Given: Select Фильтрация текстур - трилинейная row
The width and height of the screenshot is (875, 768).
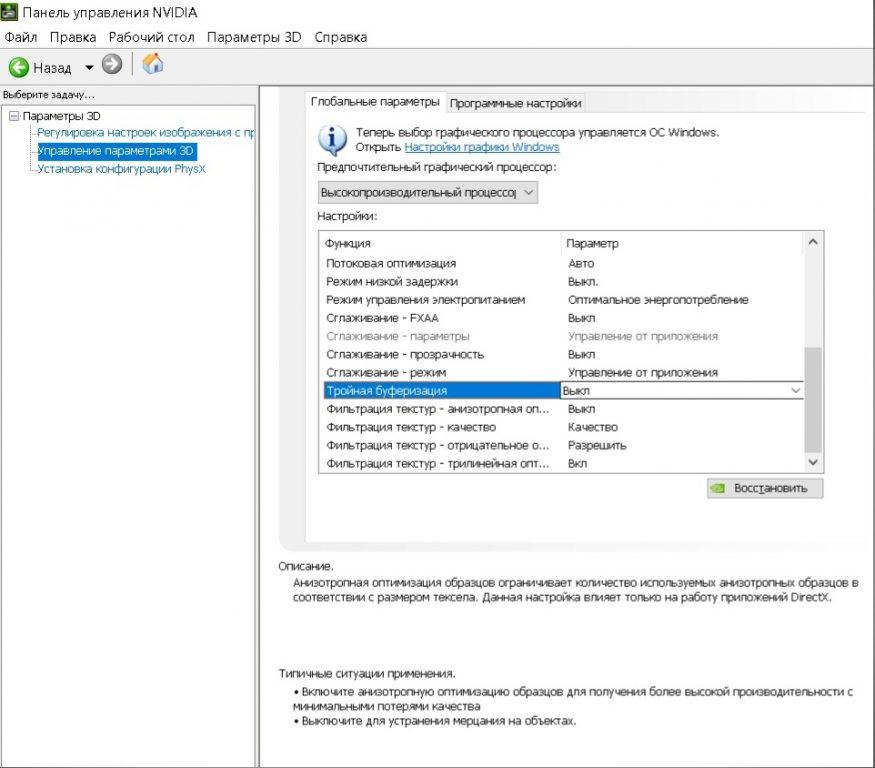Looking at the screenshot, I should pyautogui.click(x=564, y=463).
